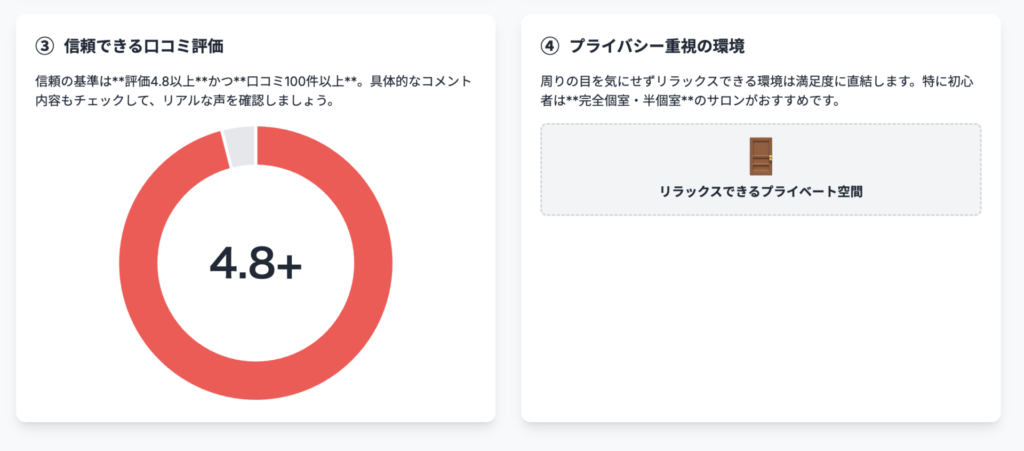Click the リアルな声を確認しましょう sentence
Image resolution: width=1024 pixels, height=451 pixels.
245,102
